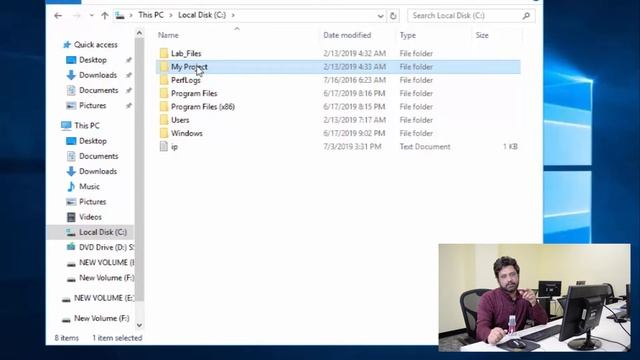
Task: Open address bar history dropdown
Action: tap(380, 16)
